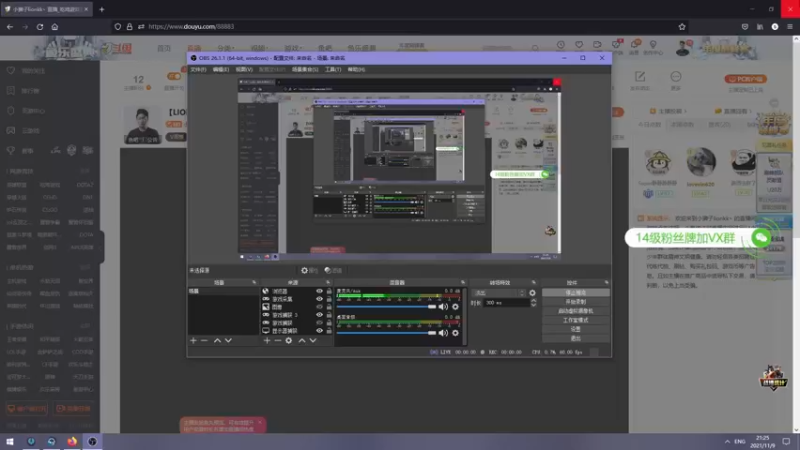Screen dimensions: 800x450
Task: Open OBS settings from controls
Action: point(576,330)
